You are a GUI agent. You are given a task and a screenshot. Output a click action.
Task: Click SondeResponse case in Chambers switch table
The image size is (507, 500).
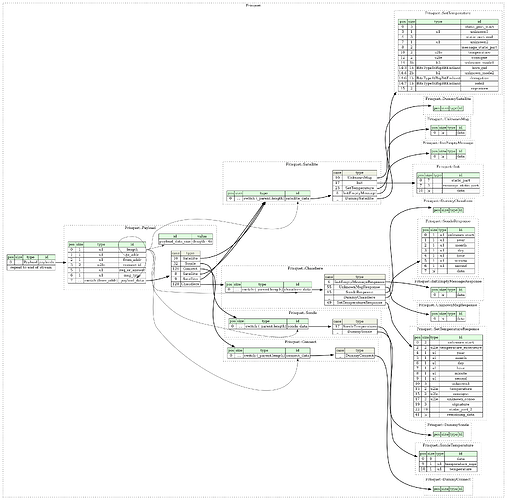359,292
